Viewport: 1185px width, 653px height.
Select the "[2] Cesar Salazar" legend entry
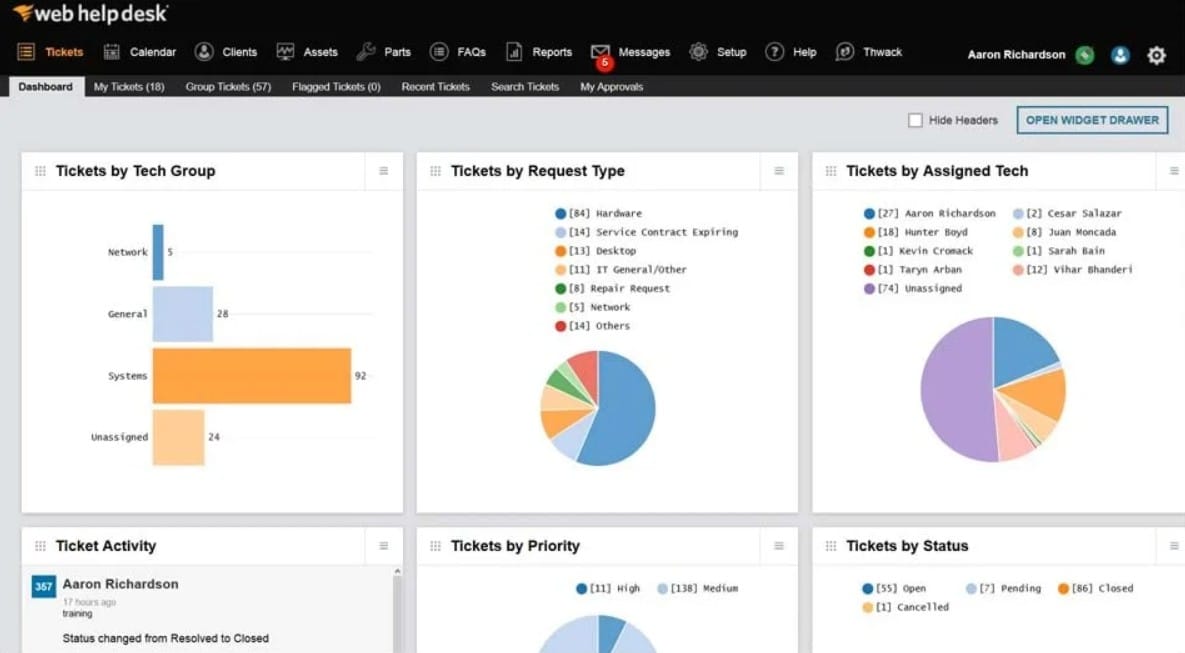point(1067,213)
